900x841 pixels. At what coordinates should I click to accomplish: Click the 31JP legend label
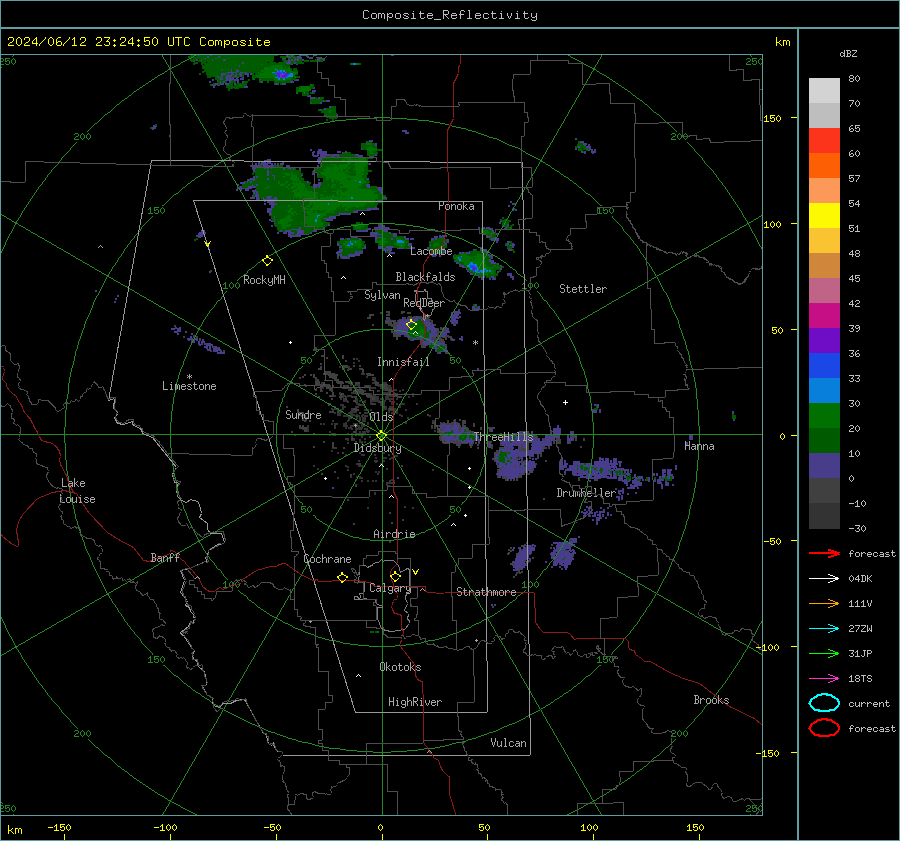[860, 653]
